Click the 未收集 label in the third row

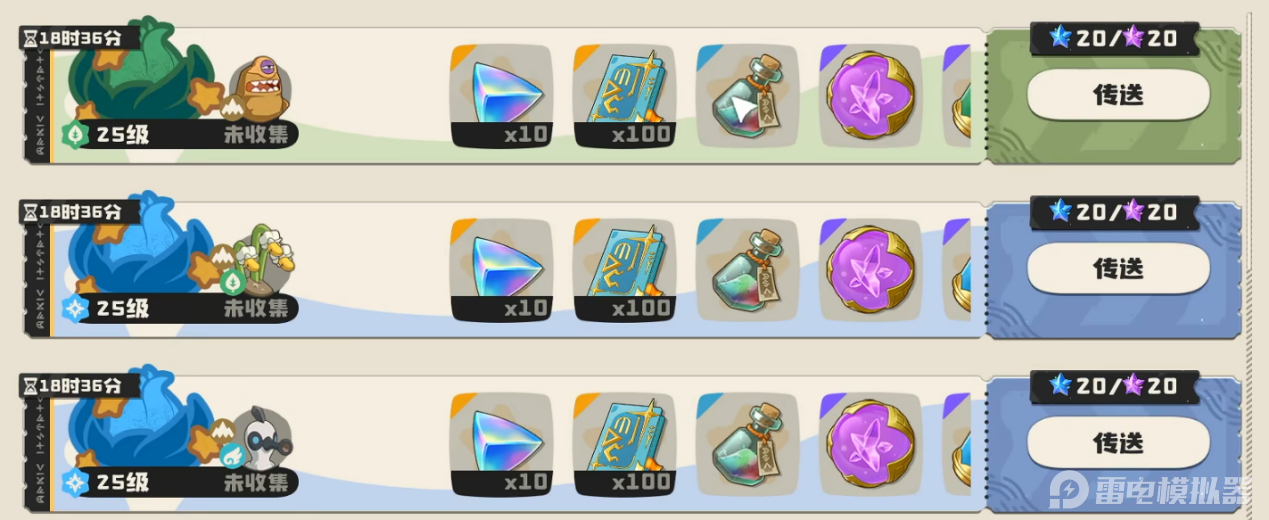(256, 482)
